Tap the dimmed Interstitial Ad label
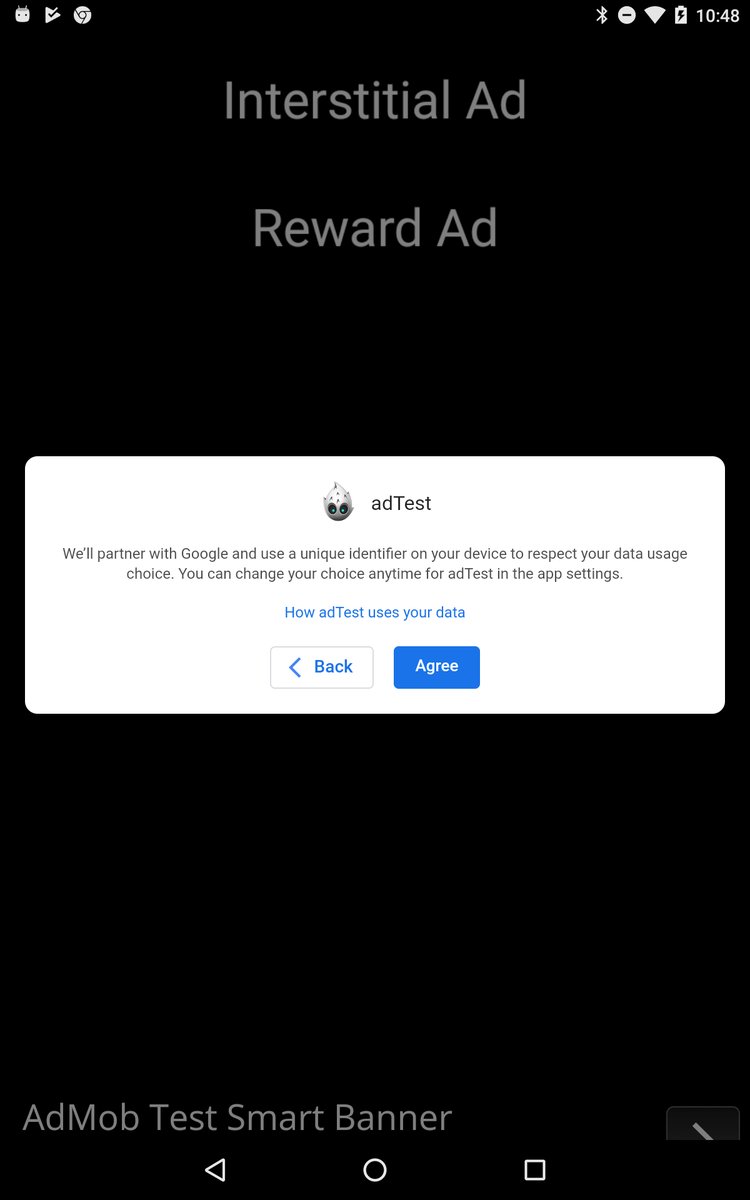Viewport: 750px width, 1200px height. click(375, 100)
